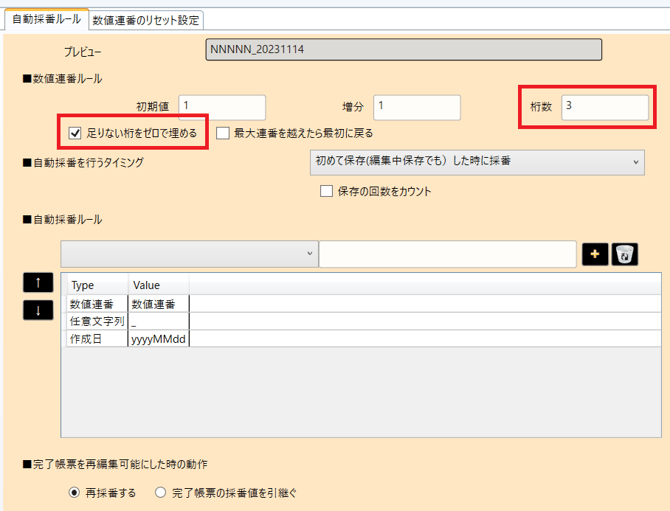Choose 完了帳票の採番値を引き継ぐ radio option
The image size is (670, 511).
(x=160, y=492)
